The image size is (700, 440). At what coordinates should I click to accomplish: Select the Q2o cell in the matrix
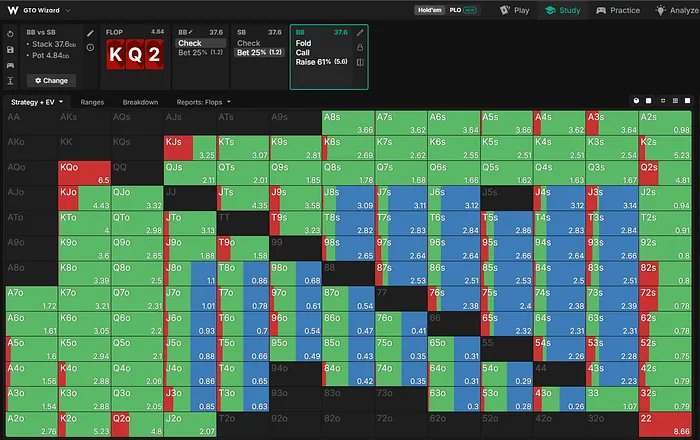pos(137,425)
